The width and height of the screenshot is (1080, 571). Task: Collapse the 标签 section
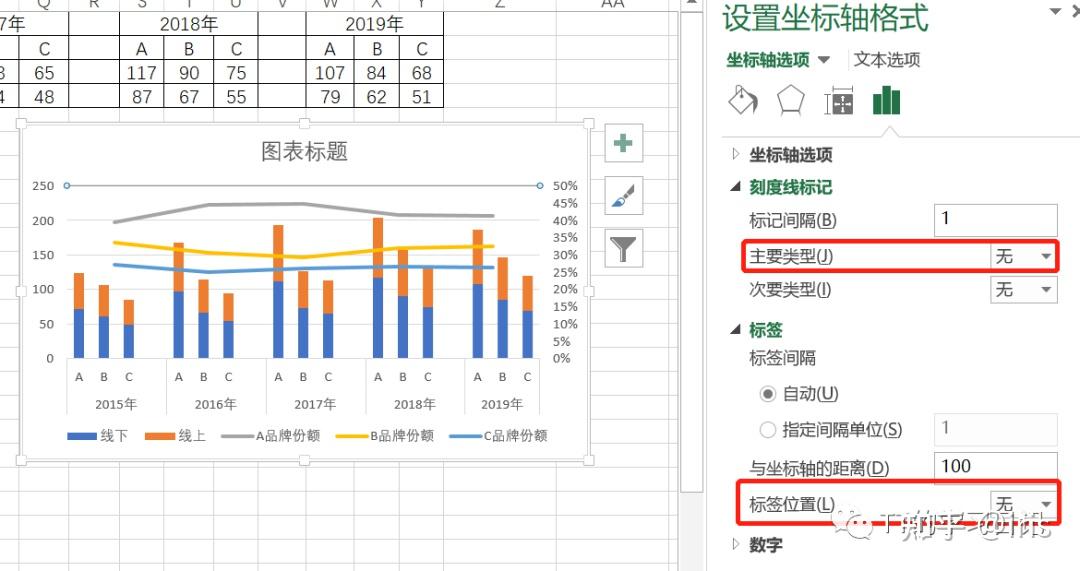click(736, 330)
